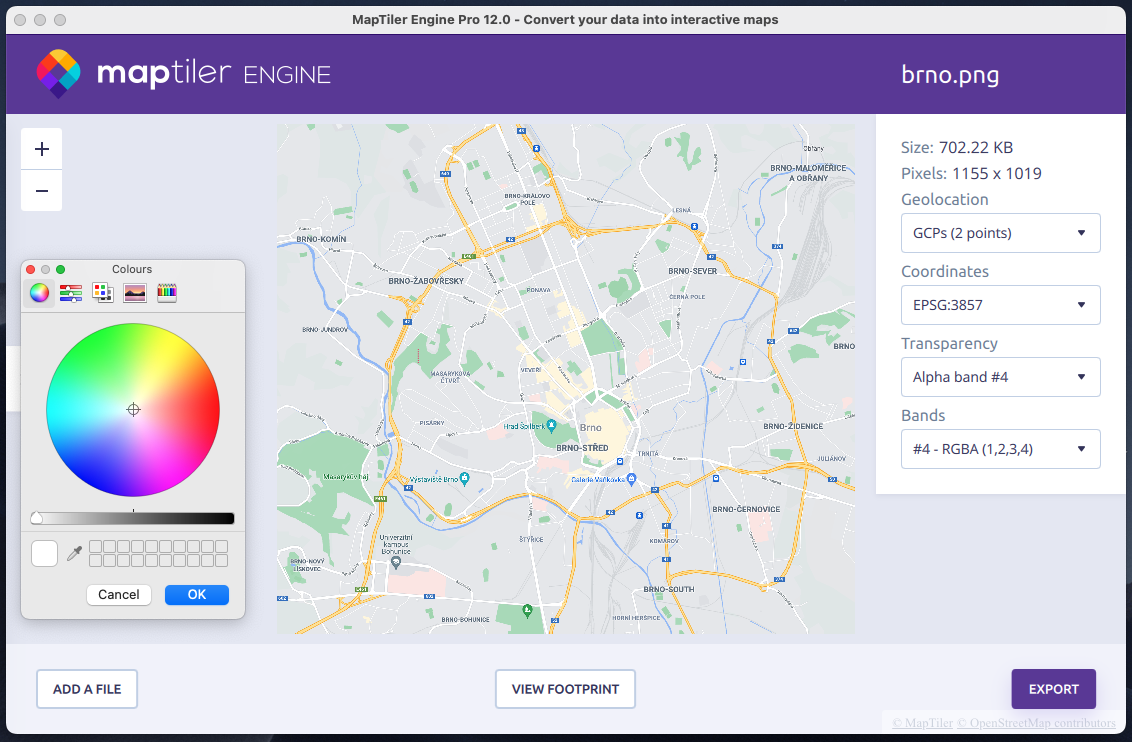Select the colour wheel picker tab
The height and width of the screenshot is (742, 1132).
[x=39, y=292]
